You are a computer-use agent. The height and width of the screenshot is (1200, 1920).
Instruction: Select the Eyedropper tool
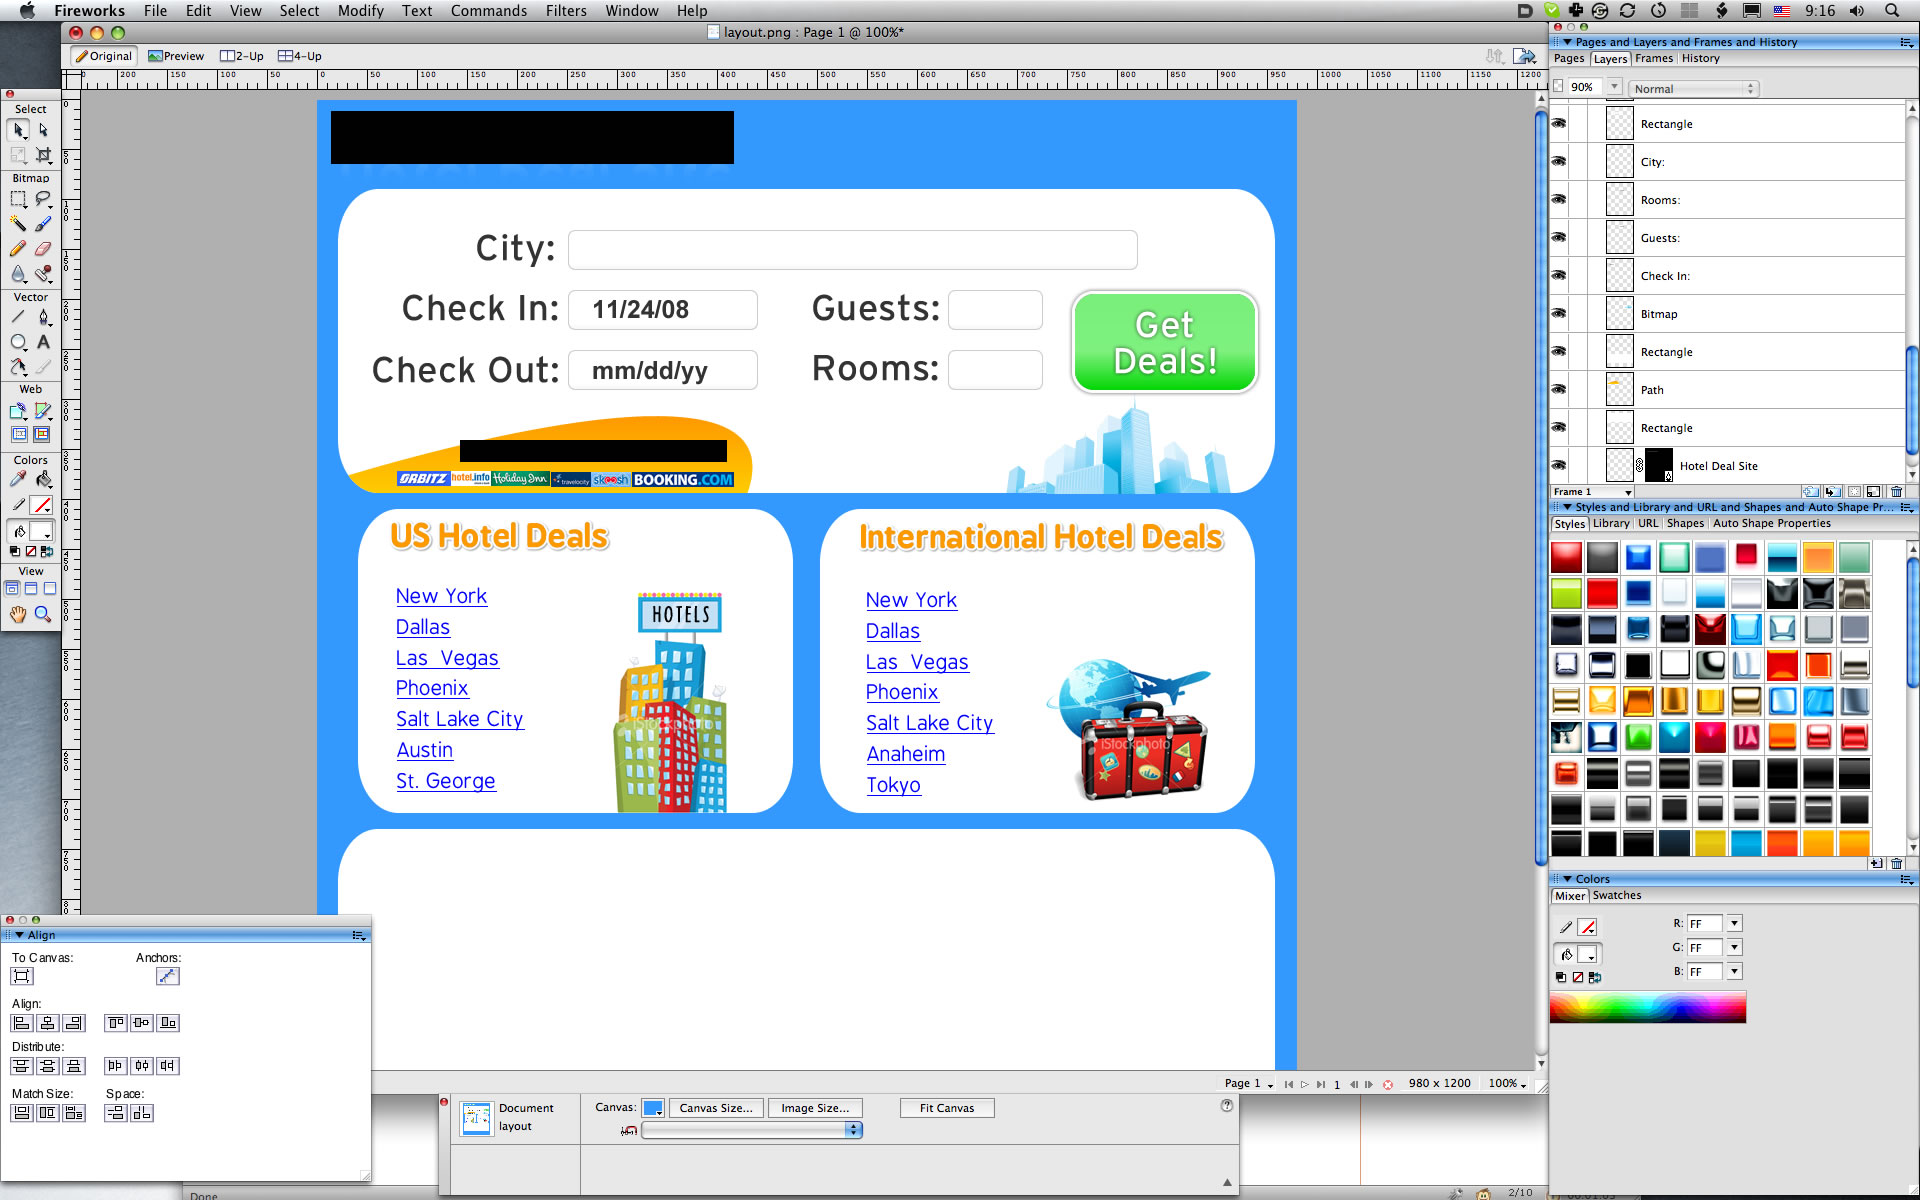pyautogui.click(x=18, y=480)
